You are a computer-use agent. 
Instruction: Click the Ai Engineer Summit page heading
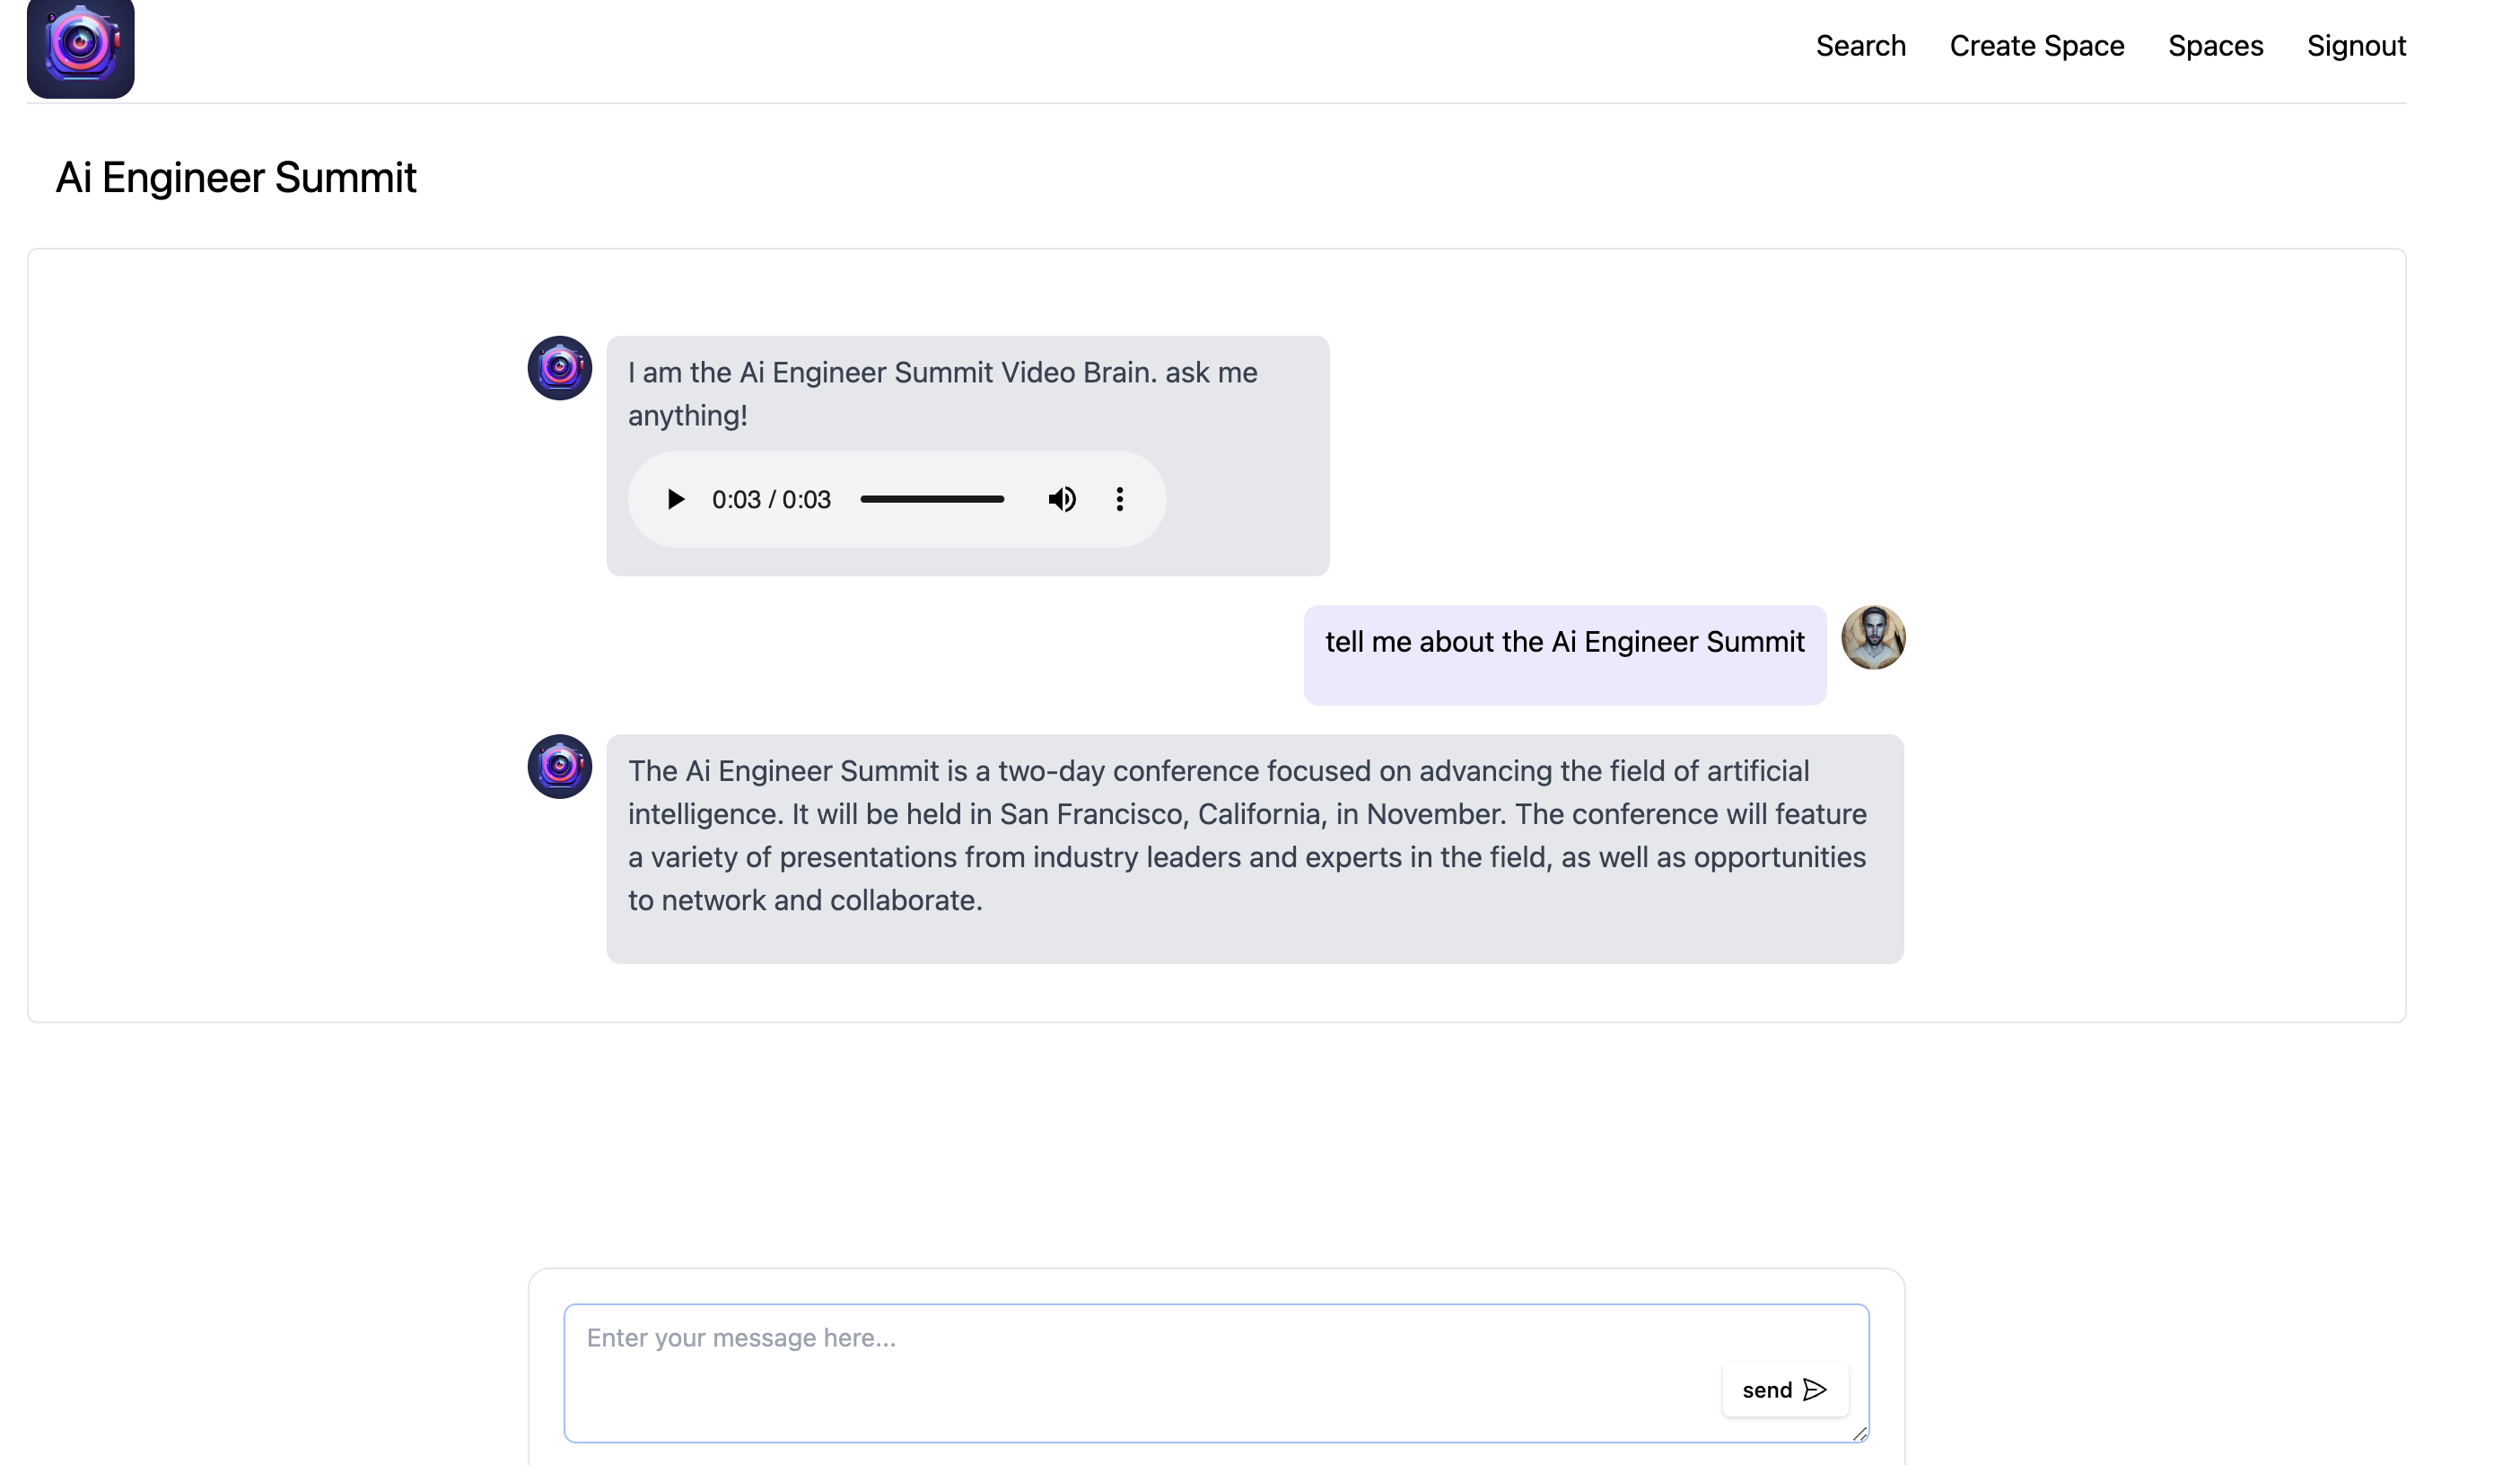(x=236, y=178)
